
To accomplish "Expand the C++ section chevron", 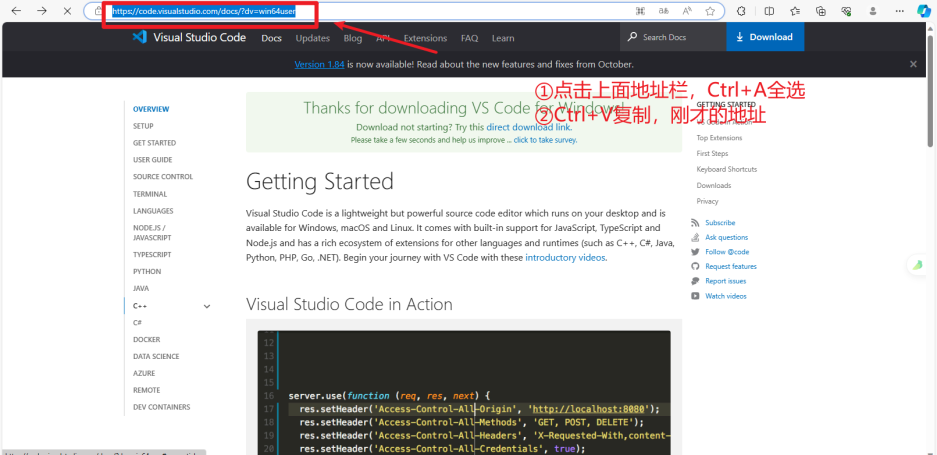I will coord(207,306).
